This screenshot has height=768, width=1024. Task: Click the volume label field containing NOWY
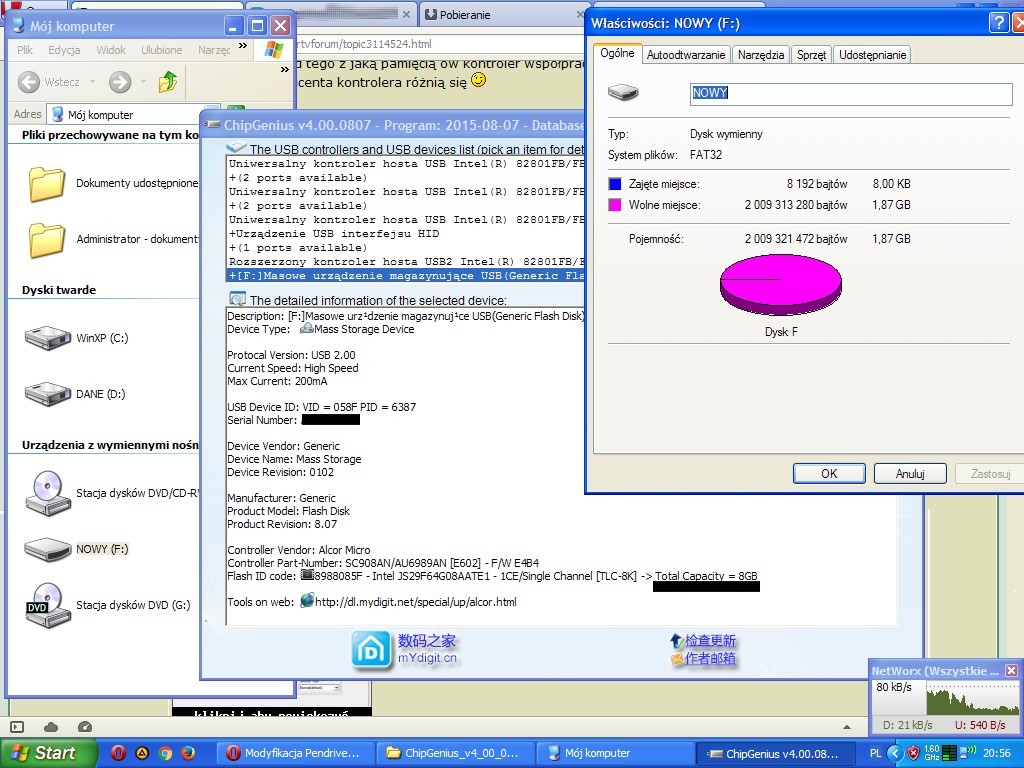click(851, 93)
